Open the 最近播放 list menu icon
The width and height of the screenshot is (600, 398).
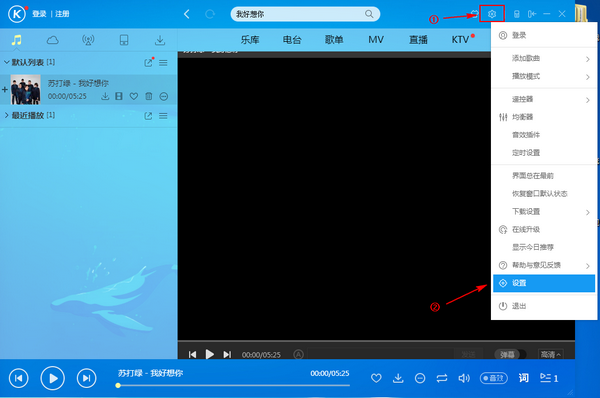[x=163, y=116]
